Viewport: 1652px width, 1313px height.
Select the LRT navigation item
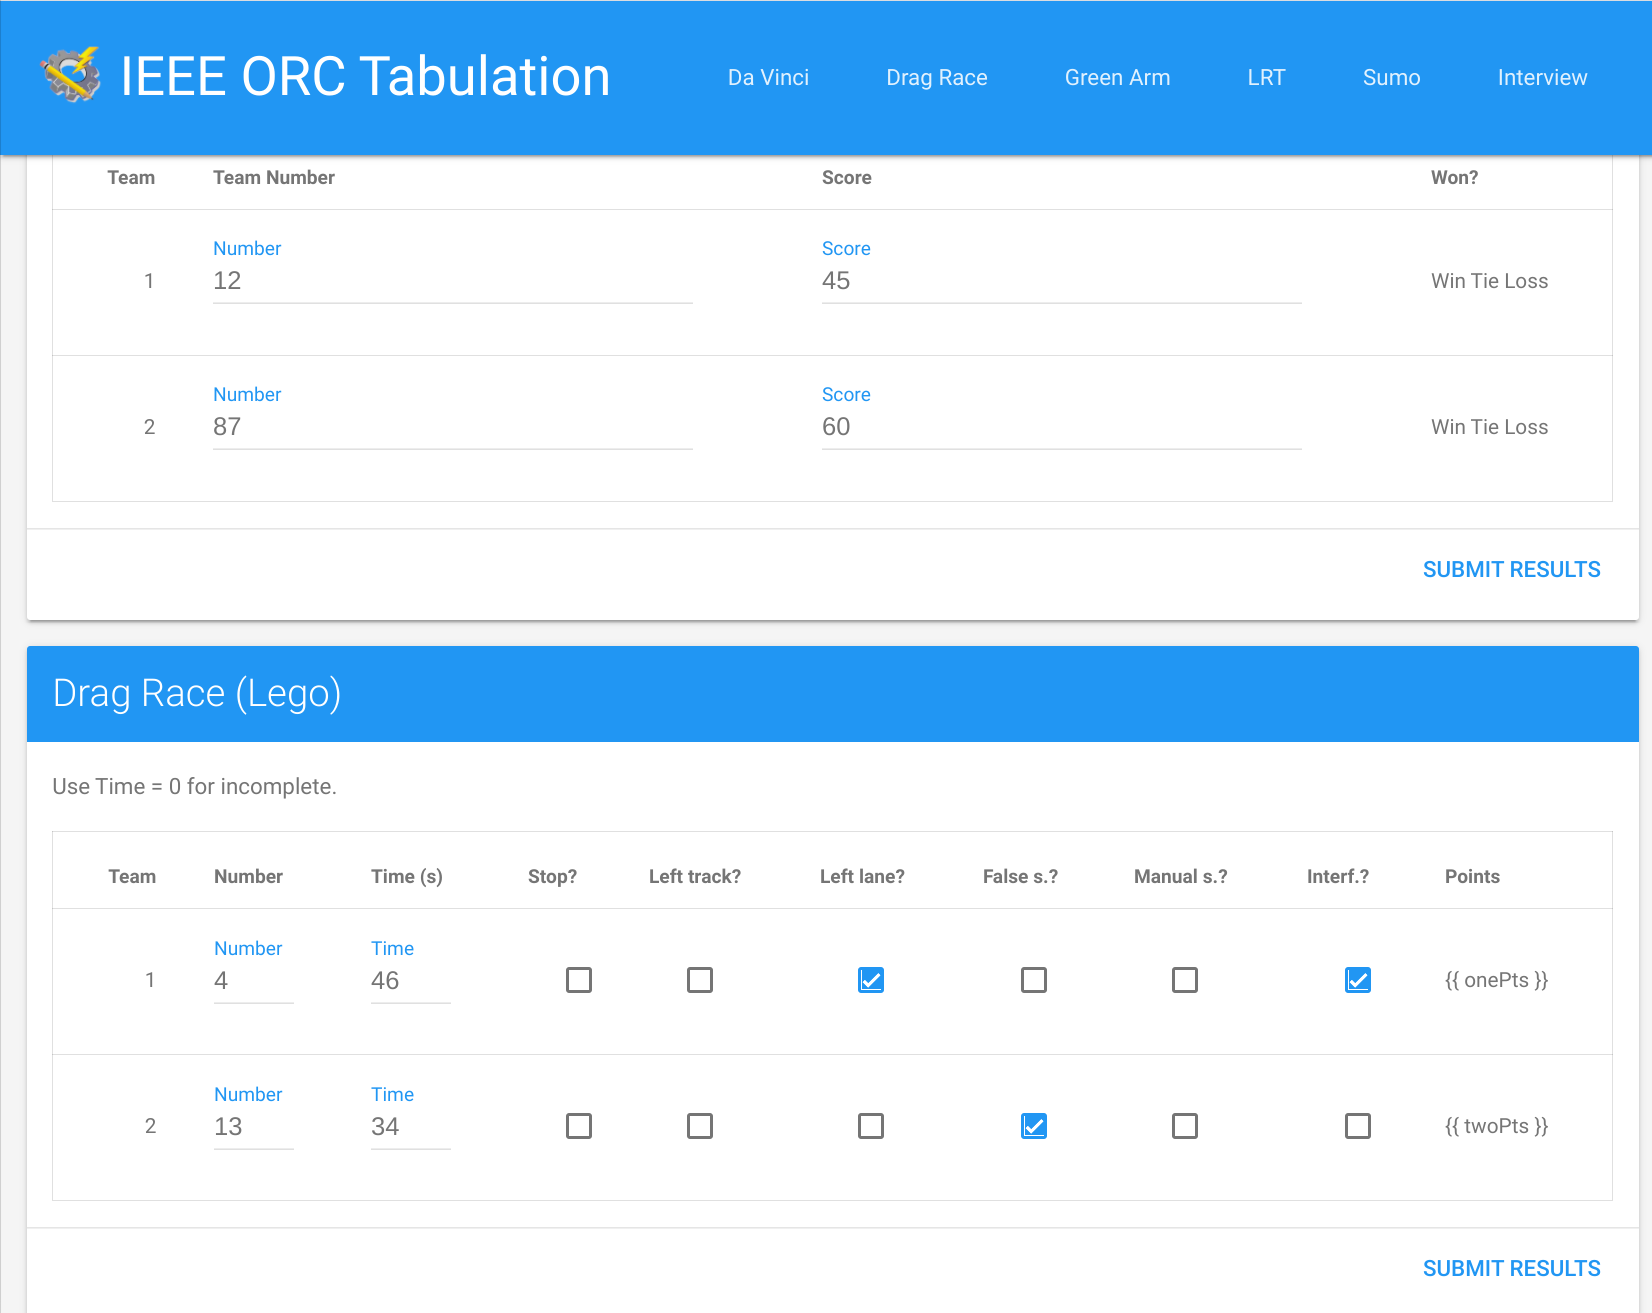click(x=1266, y=77)
